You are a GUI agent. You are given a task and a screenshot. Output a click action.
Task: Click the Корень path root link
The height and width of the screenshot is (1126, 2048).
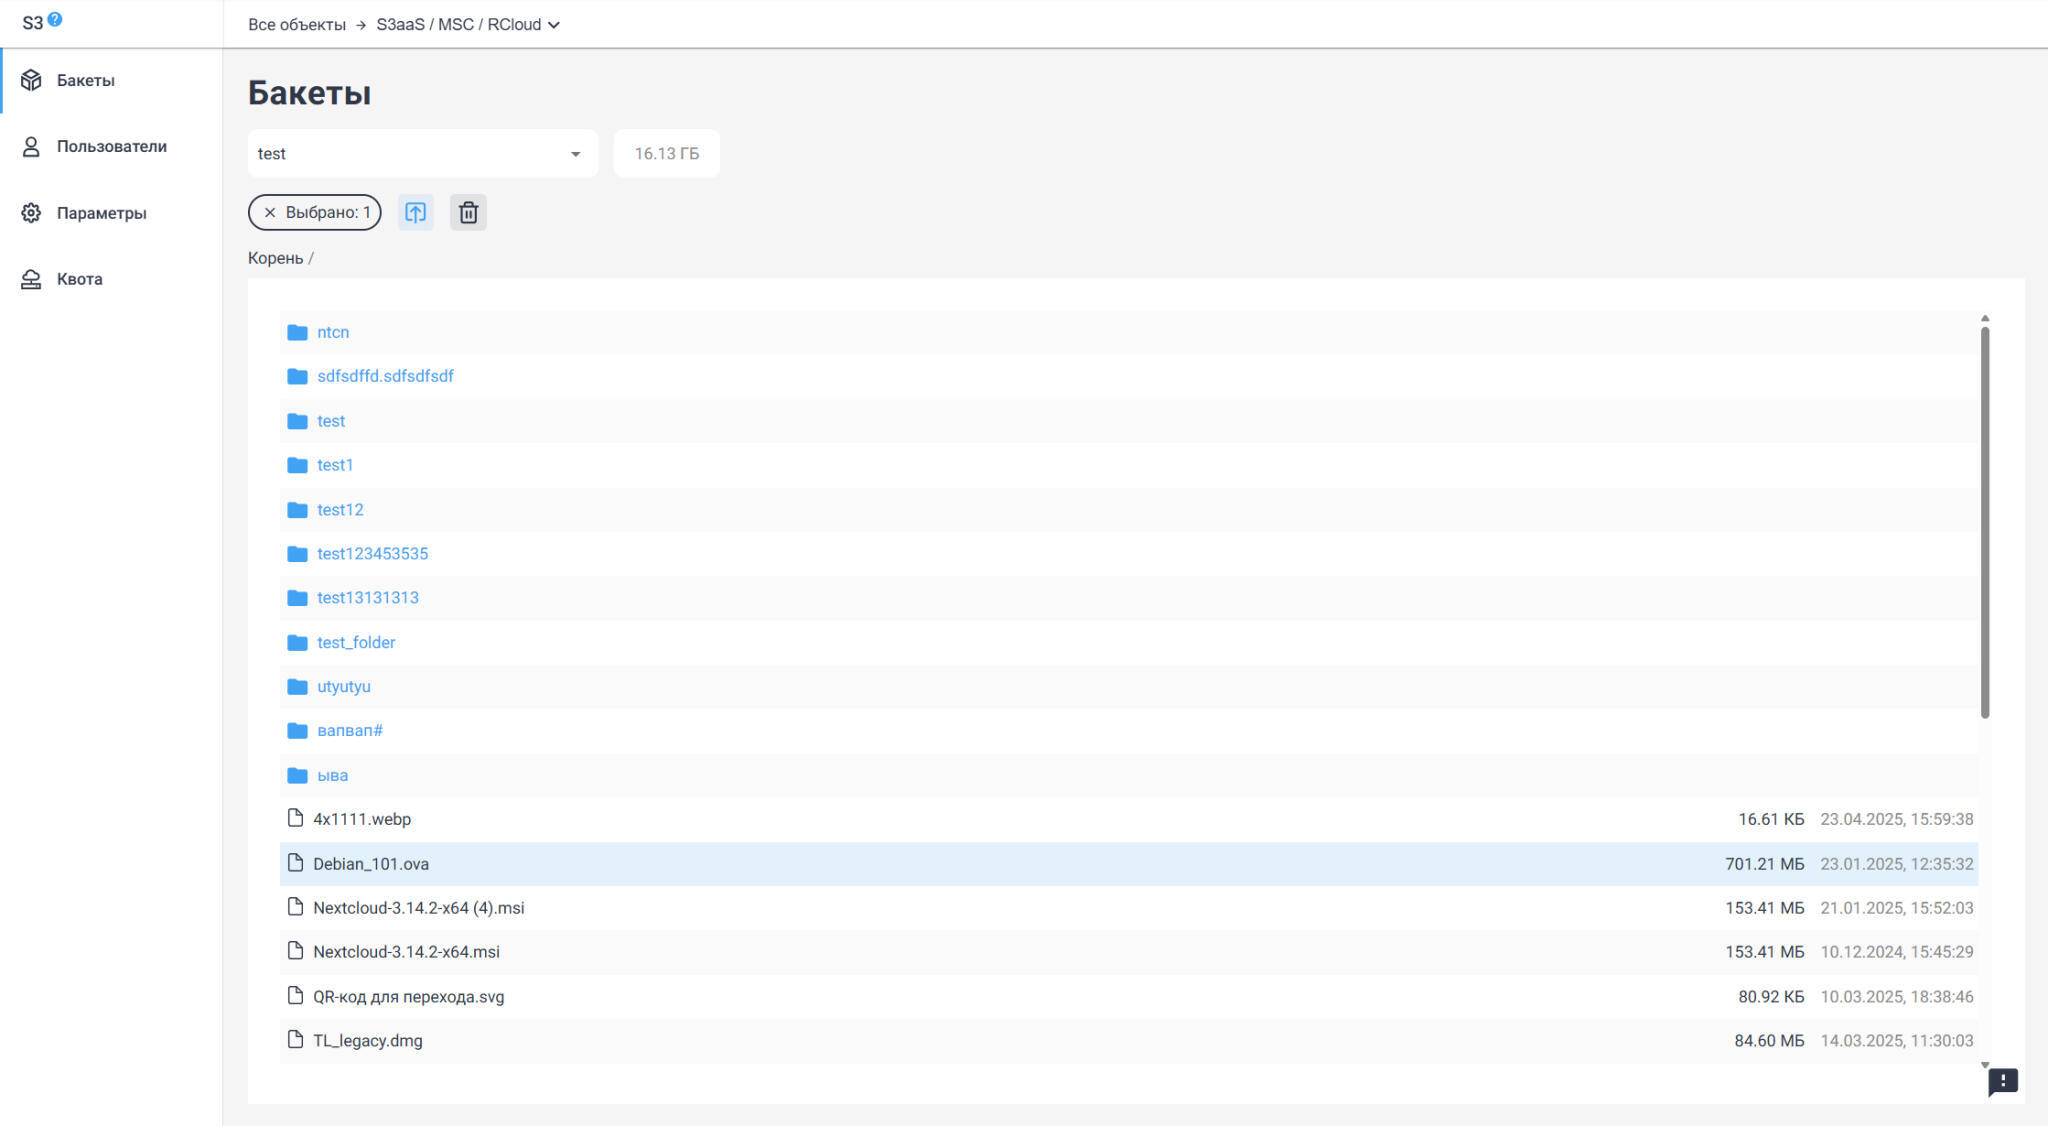275,258
